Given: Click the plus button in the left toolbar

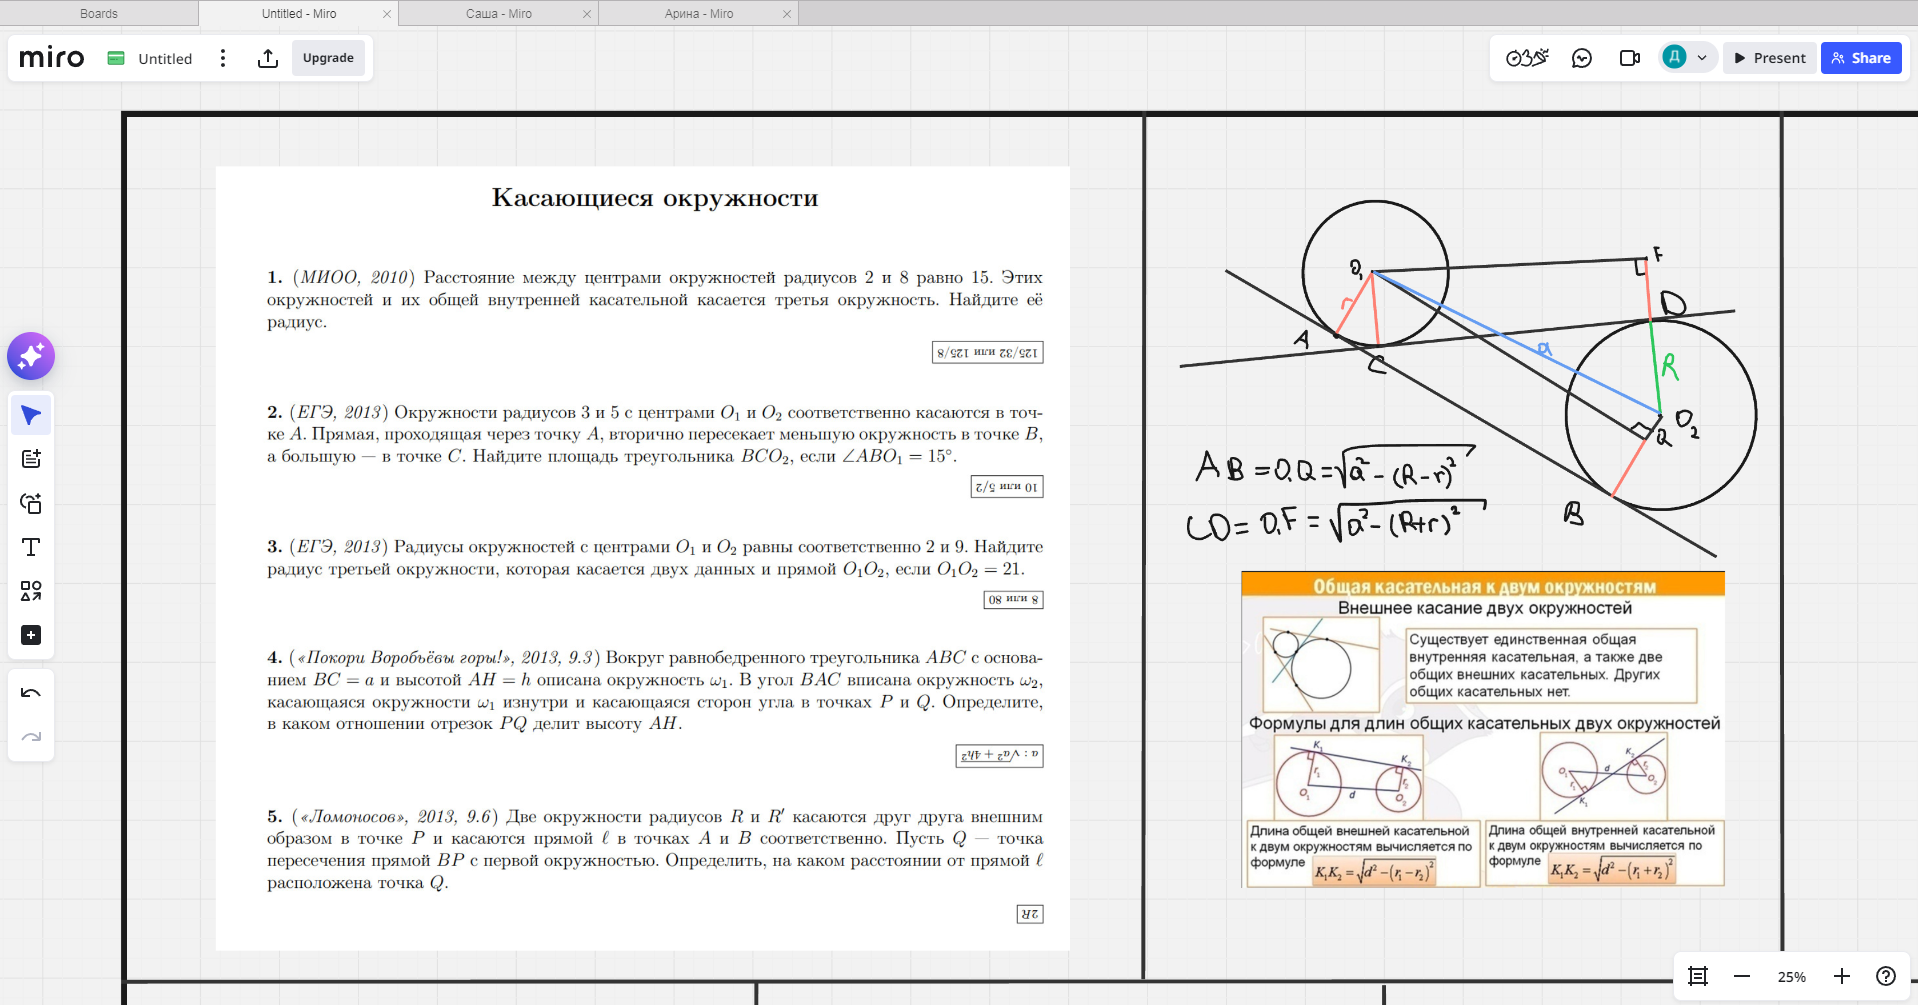Looking at the screenshot, I should pyautogui.click(x=31, y=635).
